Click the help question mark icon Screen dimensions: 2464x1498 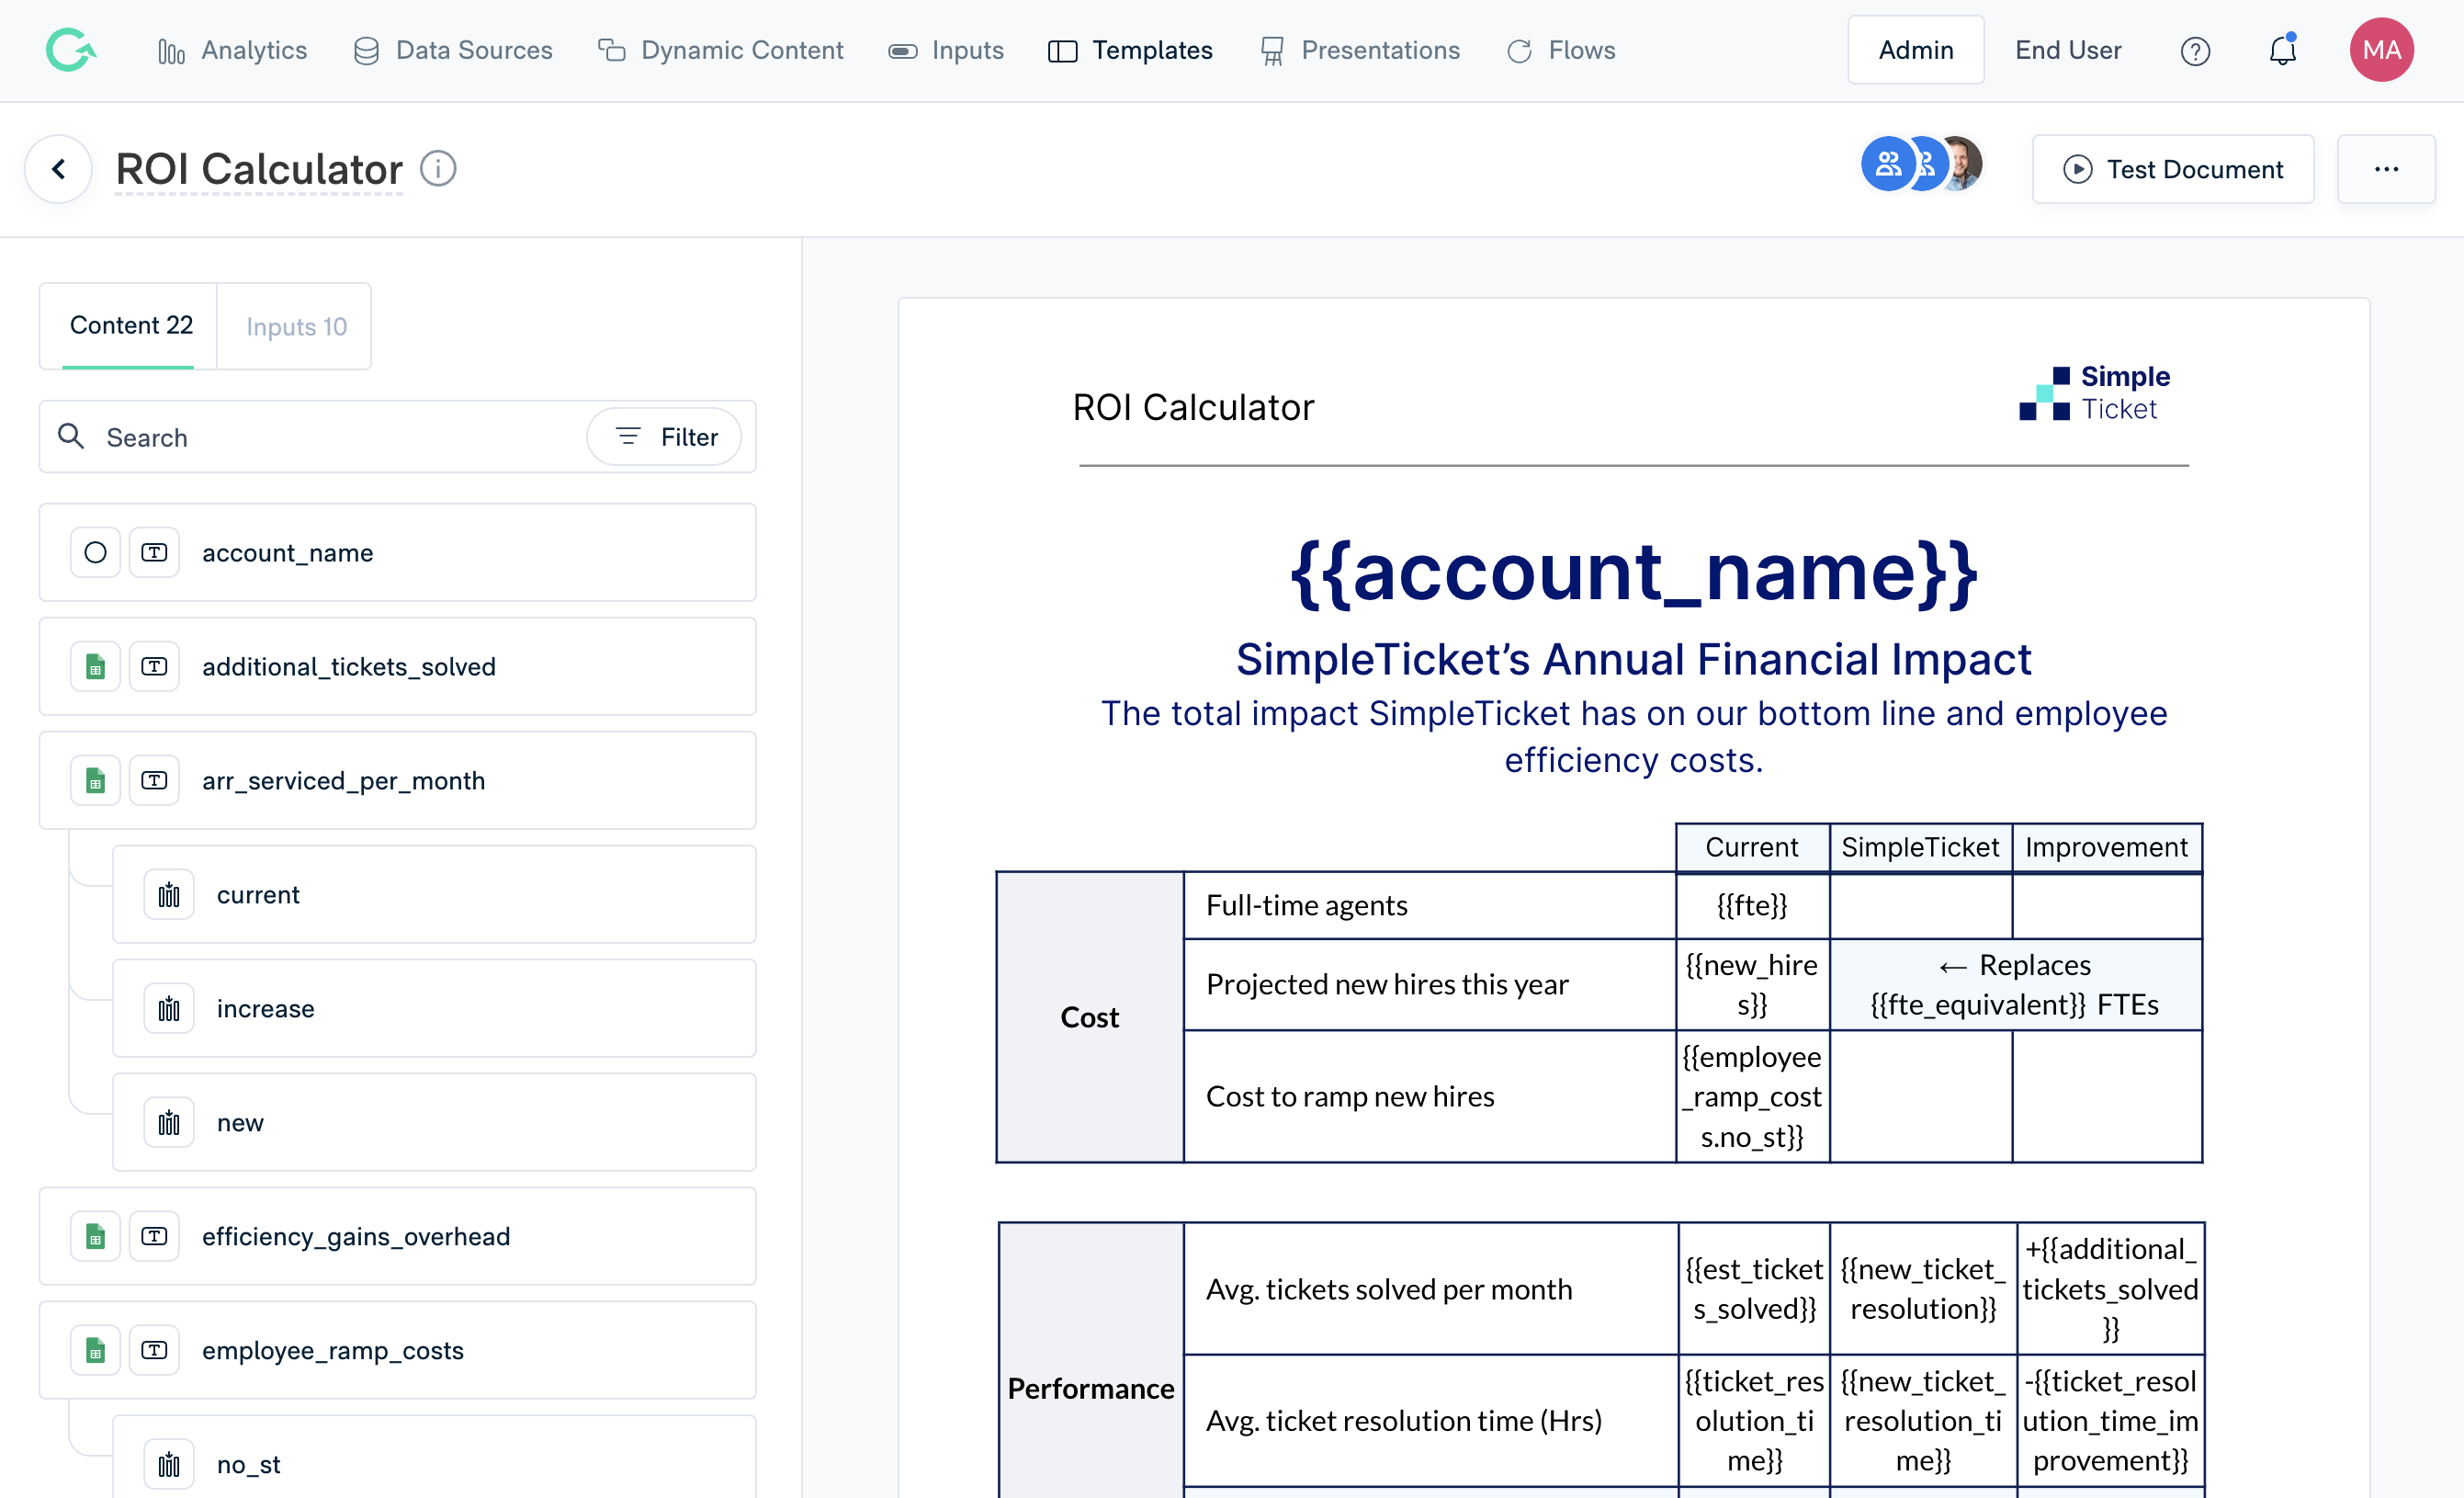[x=2194, y=51]
